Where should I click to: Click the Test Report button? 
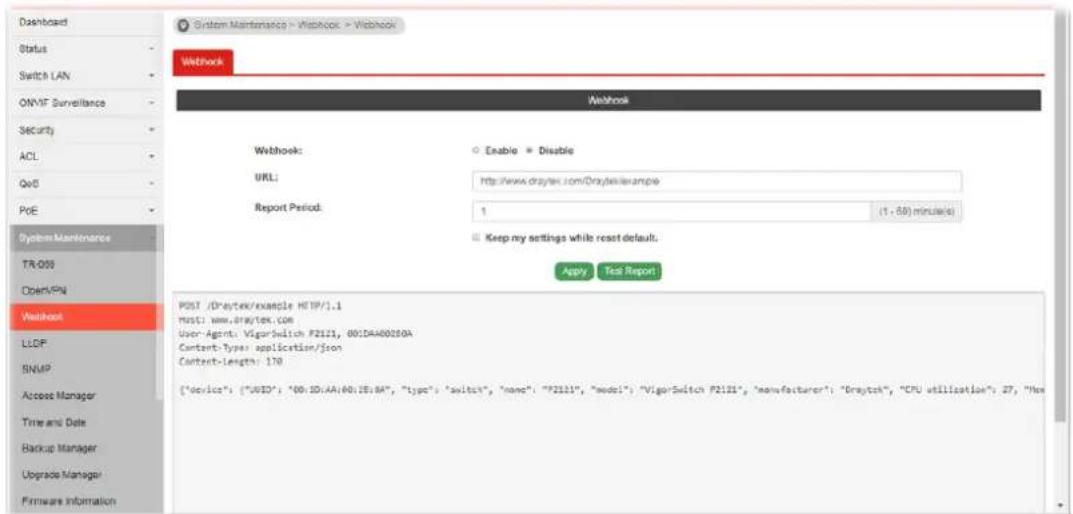(629, 272)
